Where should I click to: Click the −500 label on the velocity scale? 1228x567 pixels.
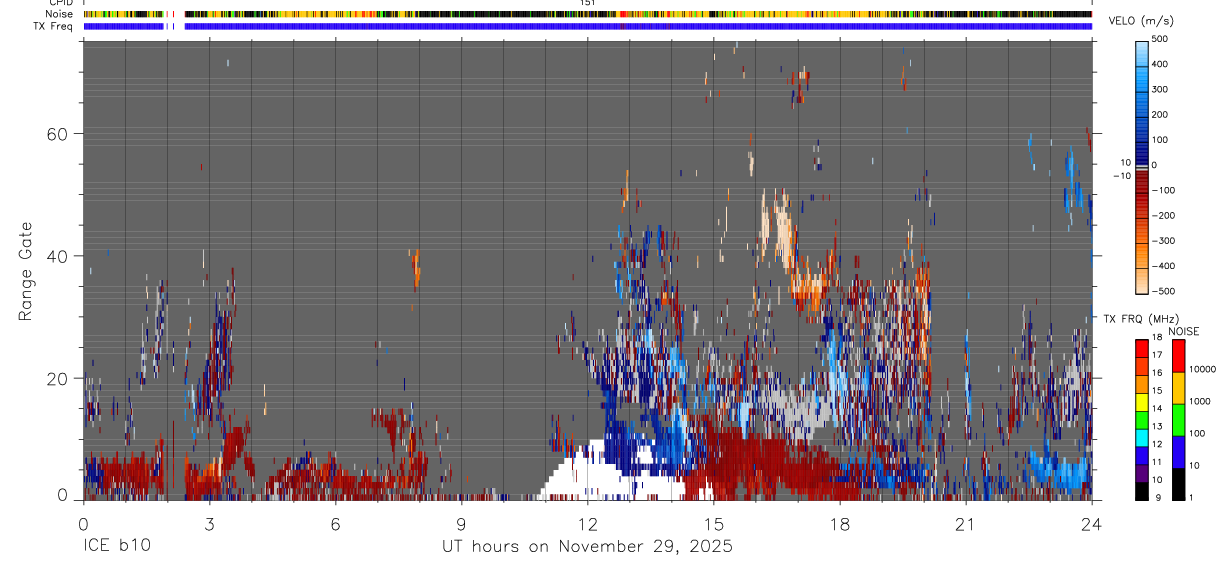point(1162,291)
